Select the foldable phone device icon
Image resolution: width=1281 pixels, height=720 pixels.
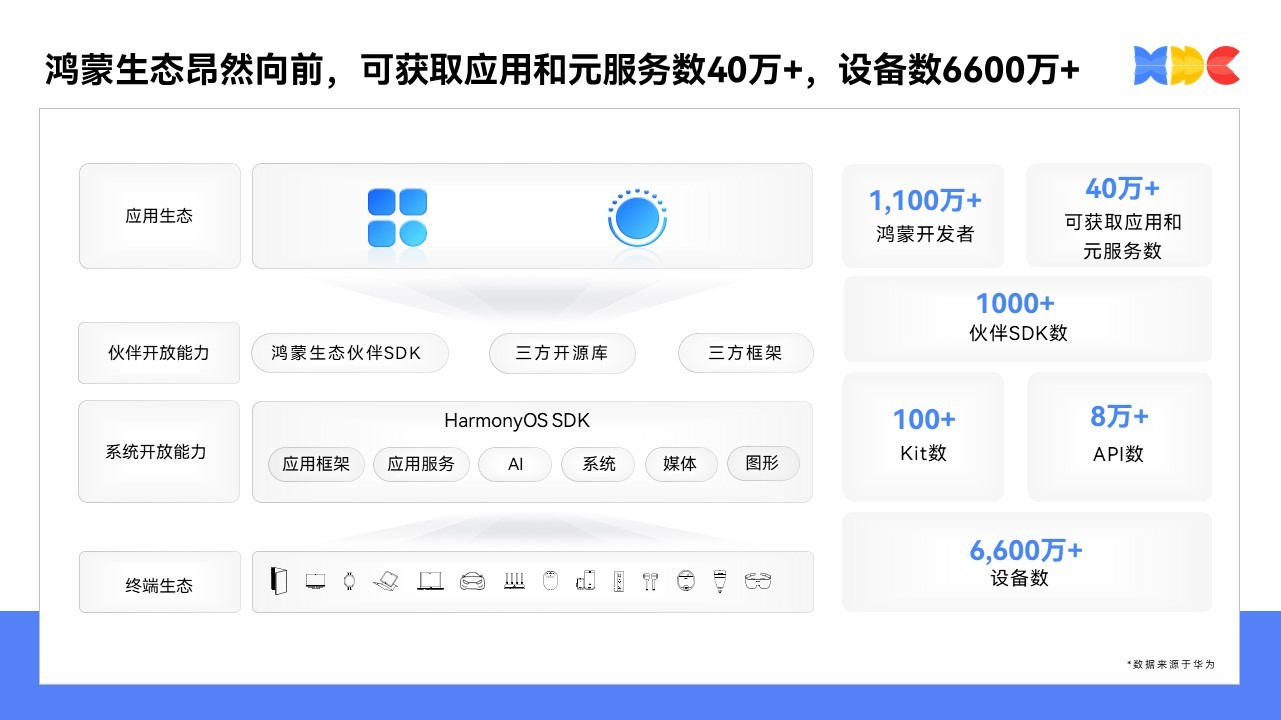(x=279, y=580)
